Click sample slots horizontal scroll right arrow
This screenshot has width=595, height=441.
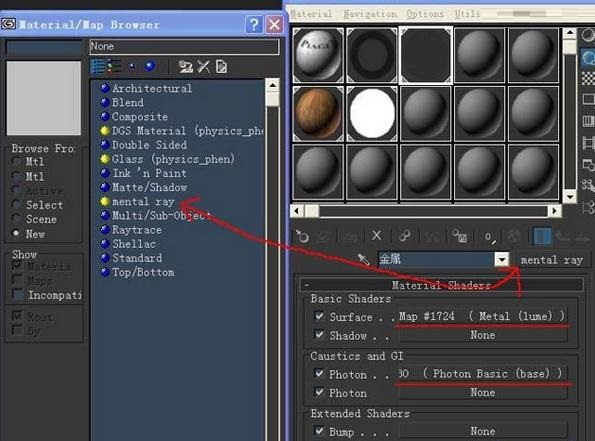[x=554, y=211]
